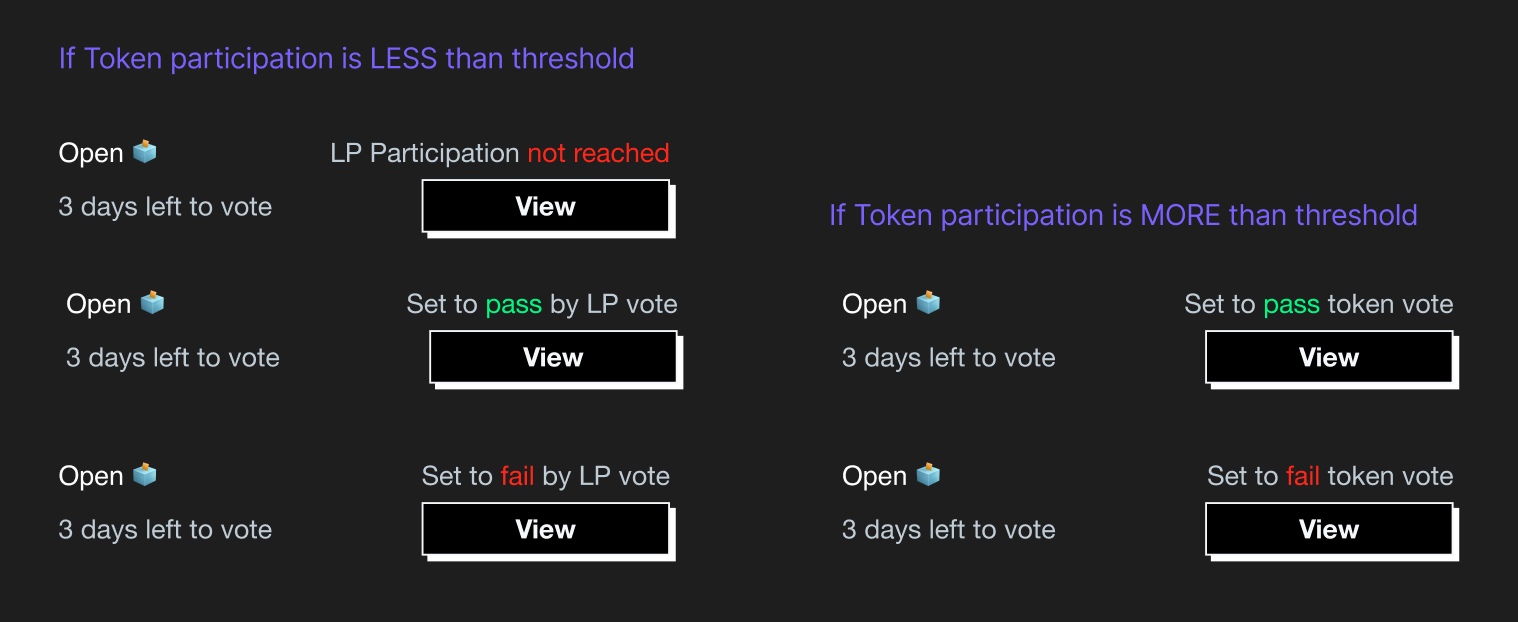View the proposal set to pass by token vote
Viewport: 1518px width, 622px height.
point(1329,357)
